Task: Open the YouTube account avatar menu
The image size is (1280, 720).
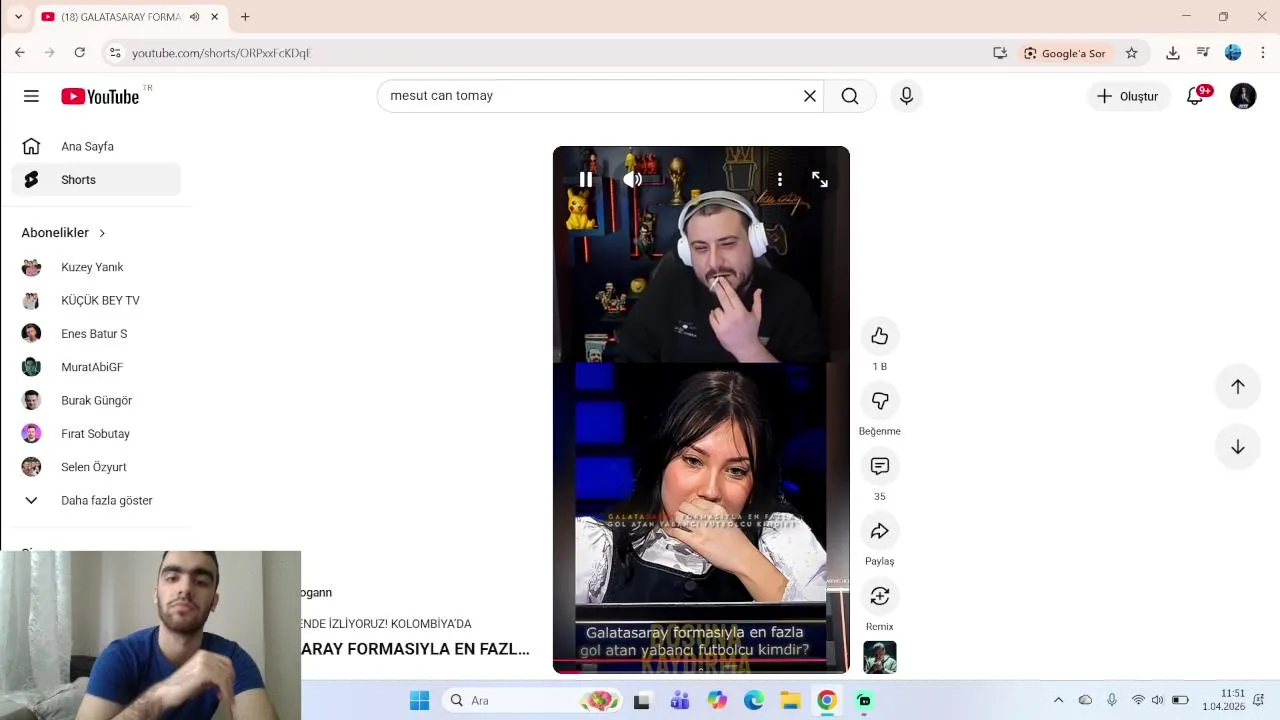Action: 1243,96
